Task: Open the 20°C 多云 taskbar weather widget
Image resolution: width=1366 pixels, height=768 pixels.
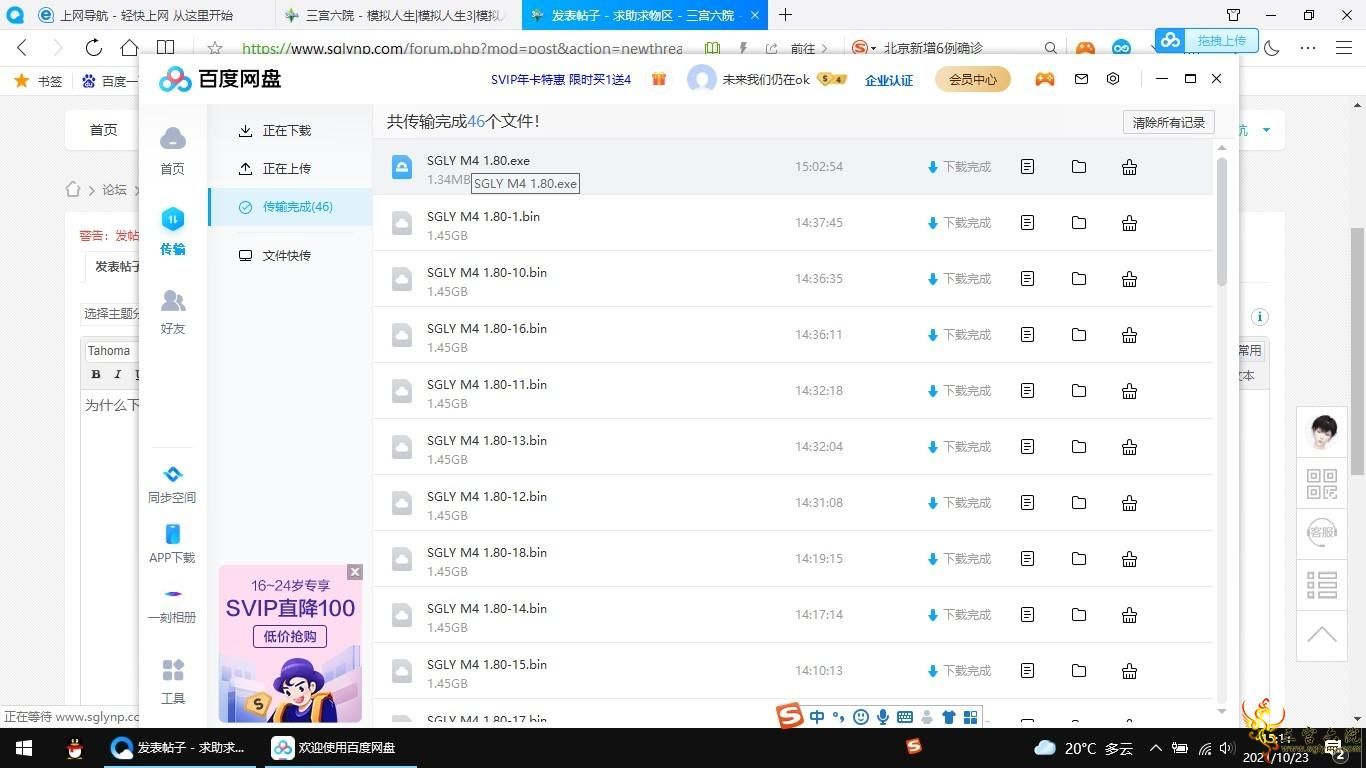Action: pyautogui.click(x=1084, y=747)
